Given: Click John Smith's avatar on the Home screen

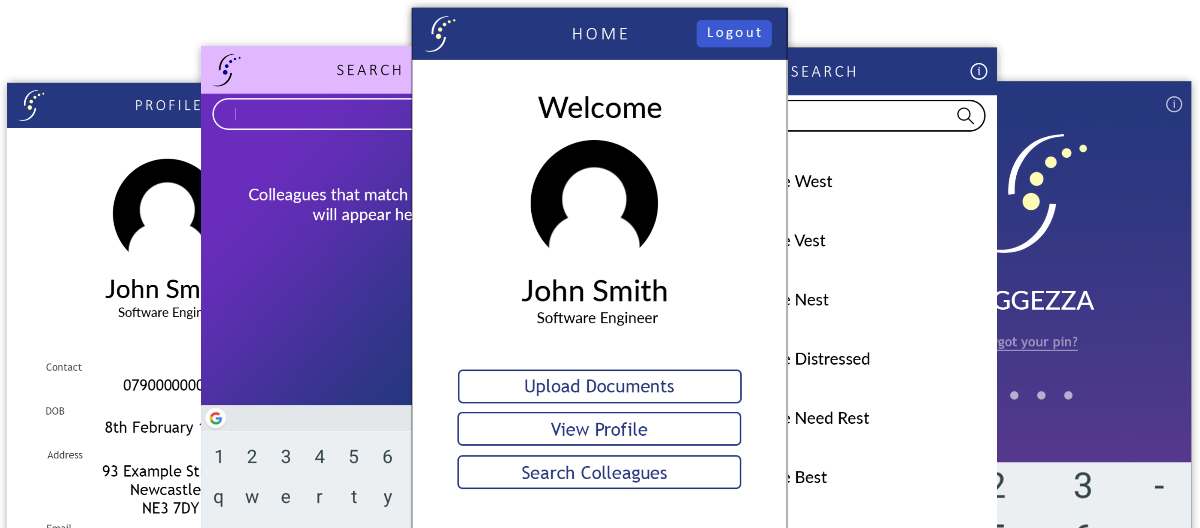Looking at the screenshot, I should [594, 196].
